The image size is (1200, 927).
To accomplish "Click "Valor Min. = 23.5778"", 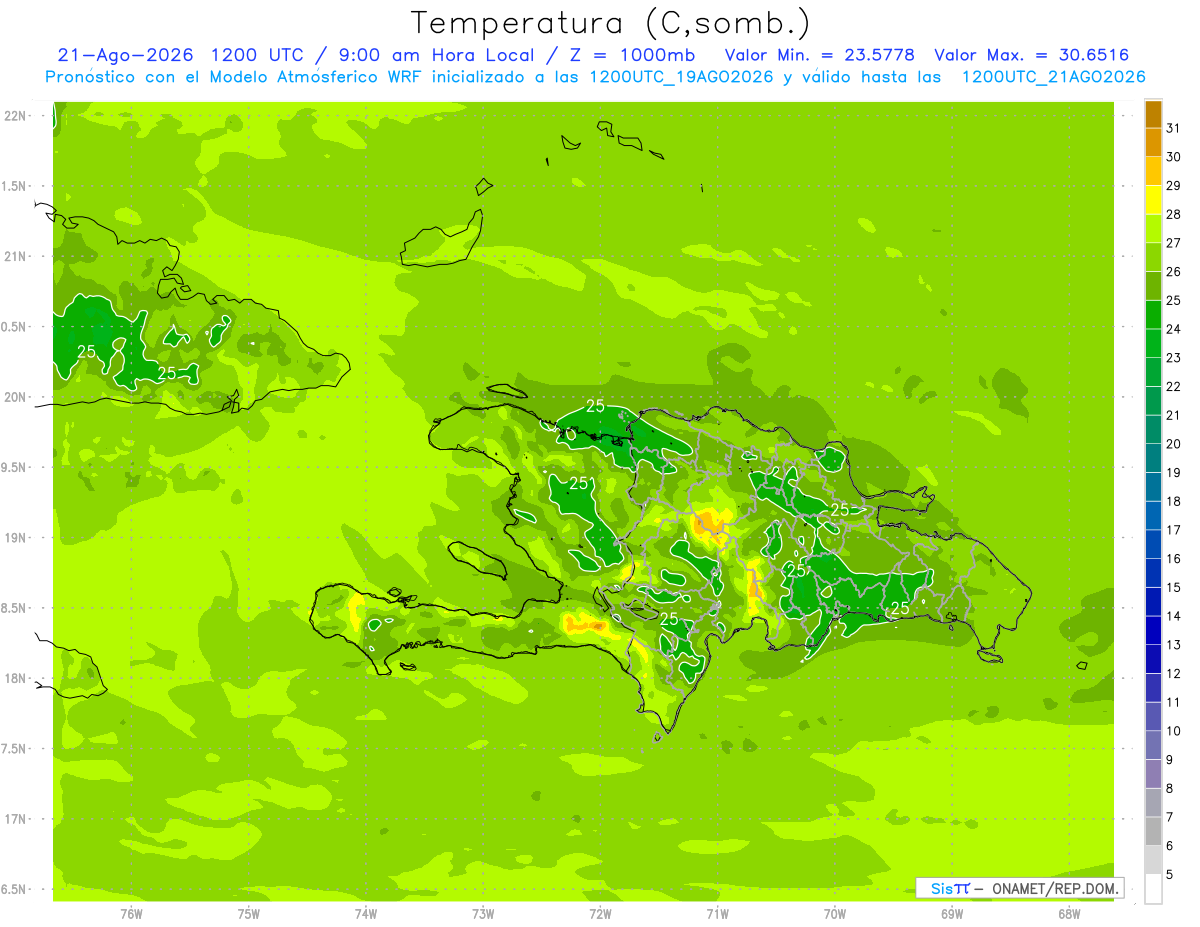I will (x=819, y=56).
